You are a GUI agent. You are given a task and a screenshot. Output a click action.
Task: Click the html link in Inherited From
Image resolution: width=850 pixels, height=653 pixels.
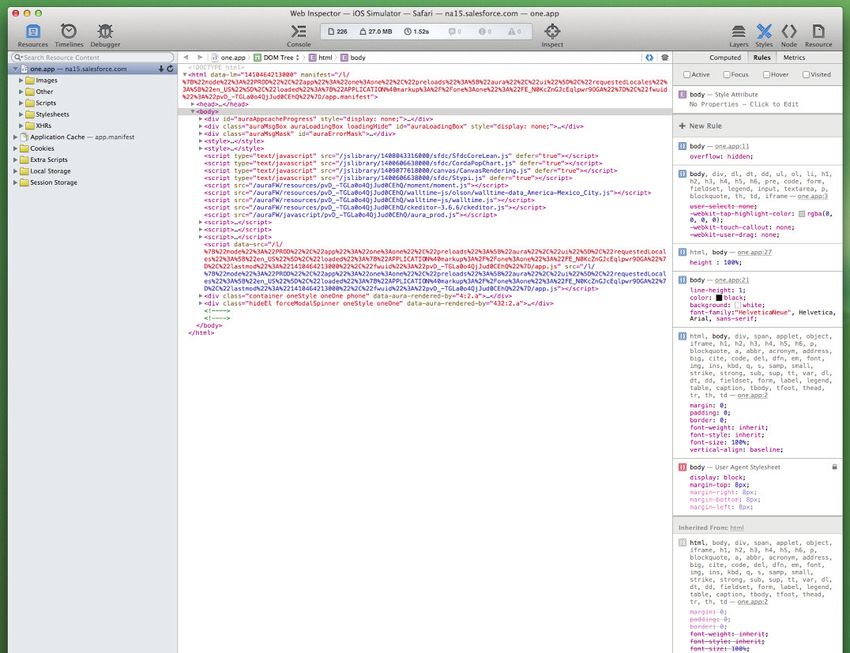click(737, 527)
